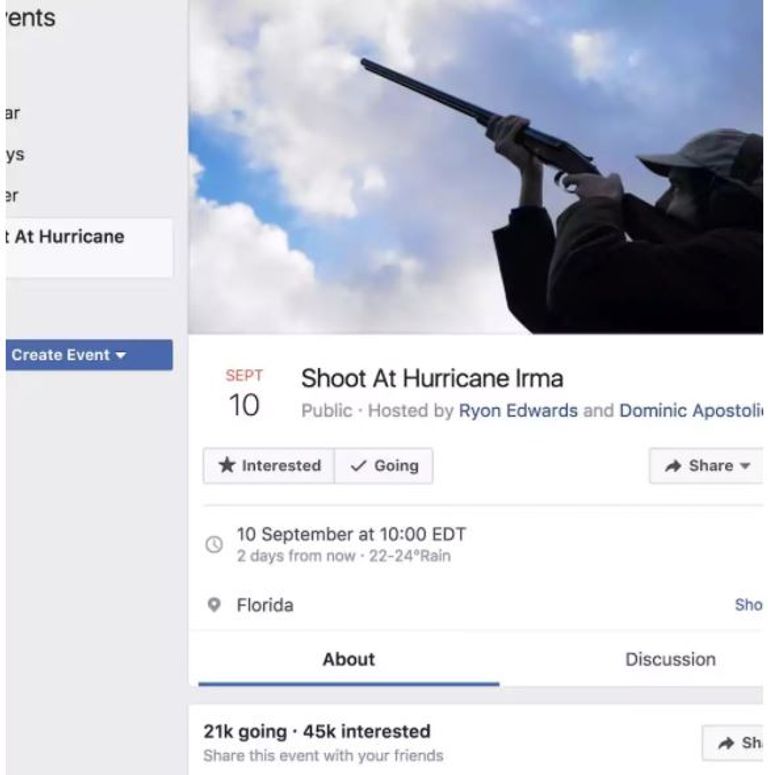Screen dimensions: 768x775
Task: Click the clock icon beside the event time
Action: point(213,544)
